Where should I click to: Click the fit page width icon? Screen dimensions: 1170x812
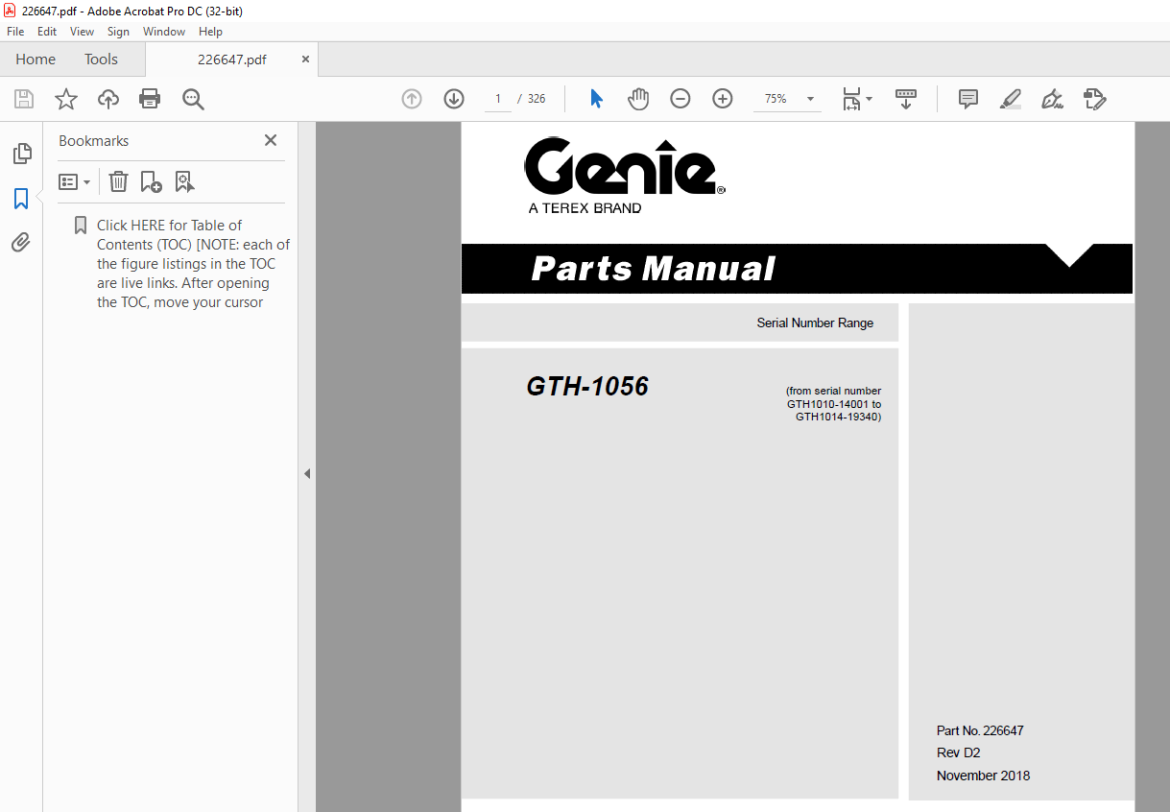pos(851,99)
